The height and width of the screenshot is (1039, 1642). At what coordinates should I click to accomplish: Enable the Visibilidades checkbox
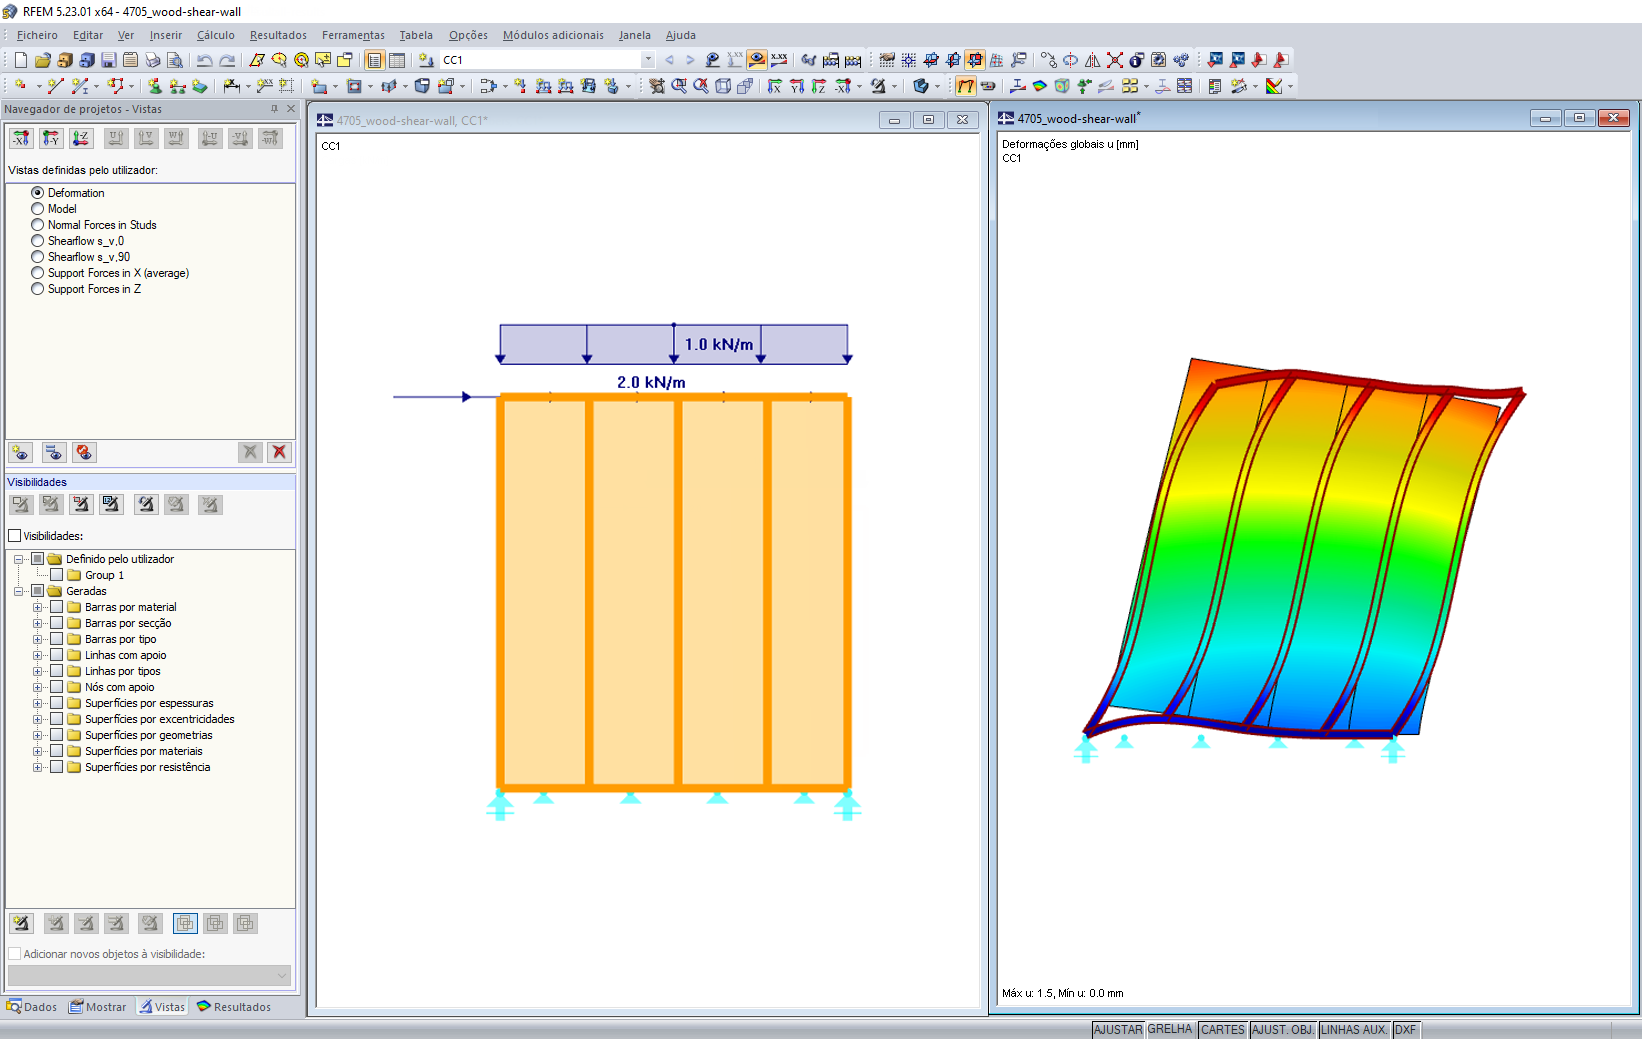15,536
